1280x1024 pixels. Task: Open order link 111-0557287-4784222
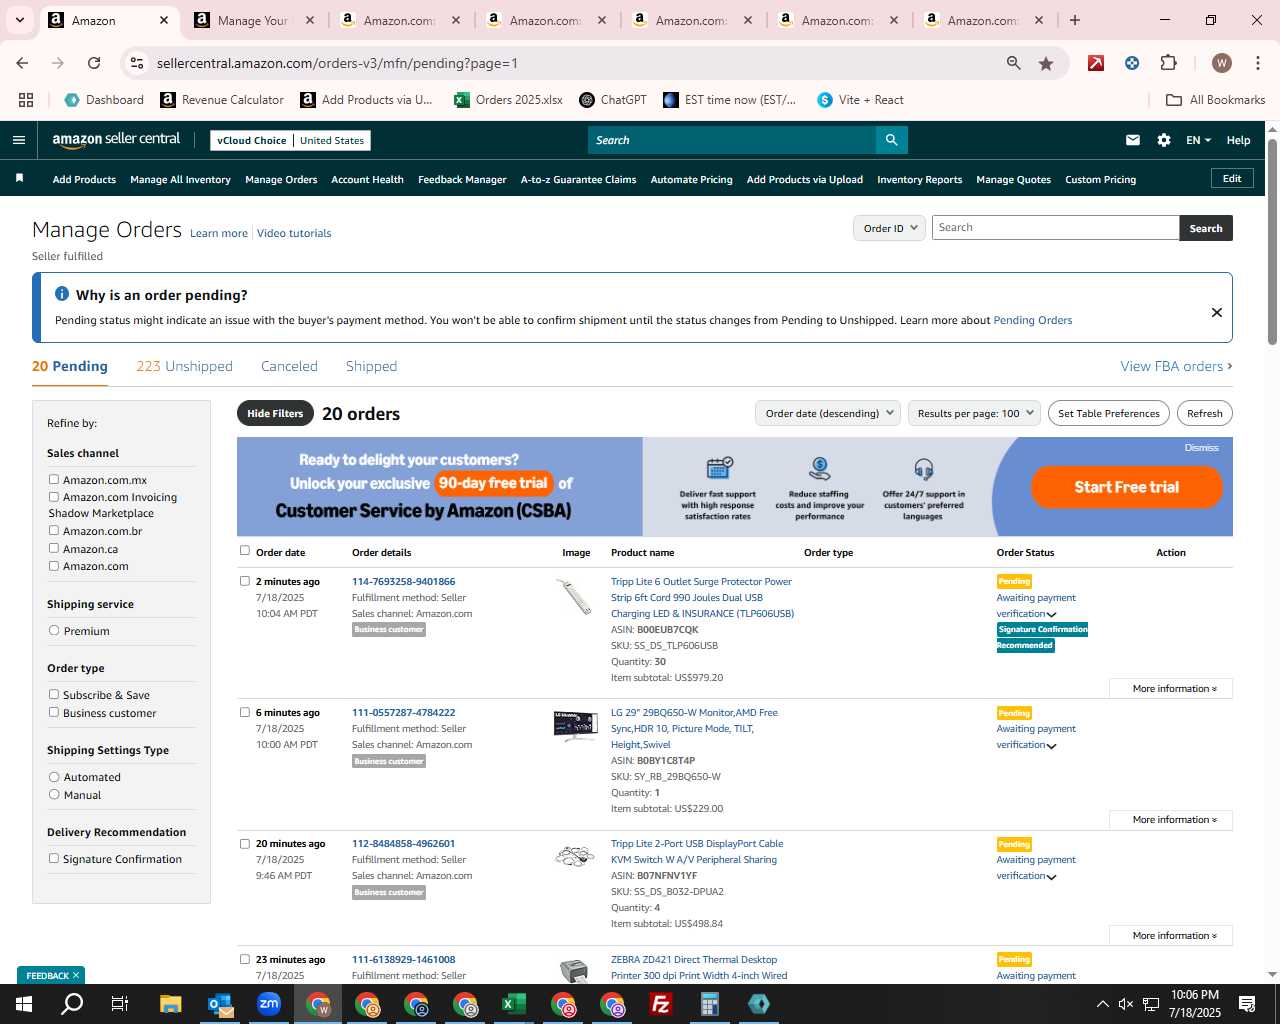pos(403,713)
